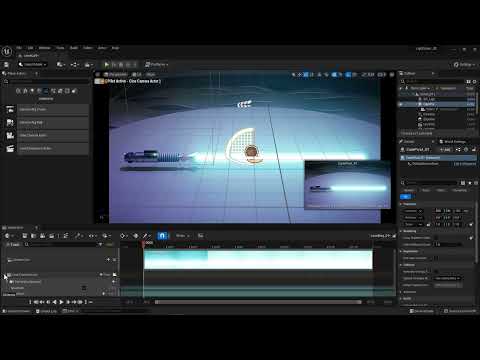
Task: Open the Lit view mode dropdown
Action: tap(137, 74)
